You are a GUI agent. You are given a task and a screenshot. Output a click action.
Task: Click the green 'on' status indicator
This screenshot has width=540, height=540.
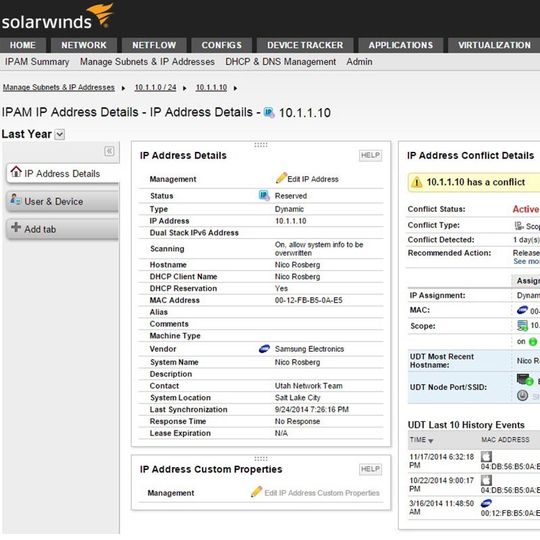pyautogui.click(x=533, y=342)
